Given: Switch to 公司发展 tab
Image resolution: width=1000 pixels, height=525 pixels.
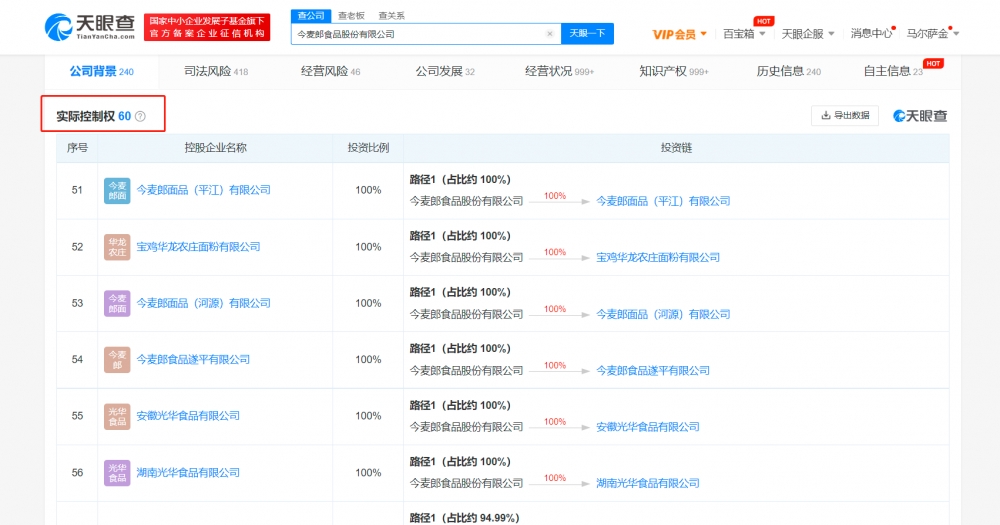Looking at the screenshot, I should [445, 71].
